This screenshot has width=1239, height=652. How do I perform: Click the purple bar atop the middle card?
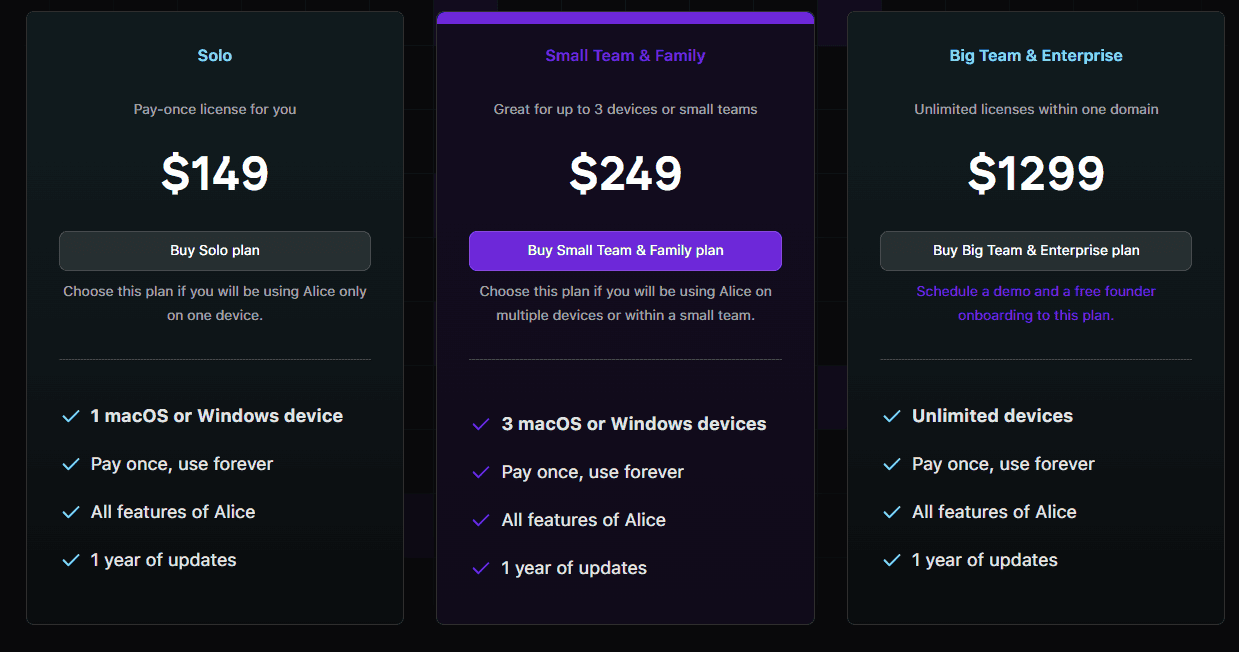pos(625,16)
